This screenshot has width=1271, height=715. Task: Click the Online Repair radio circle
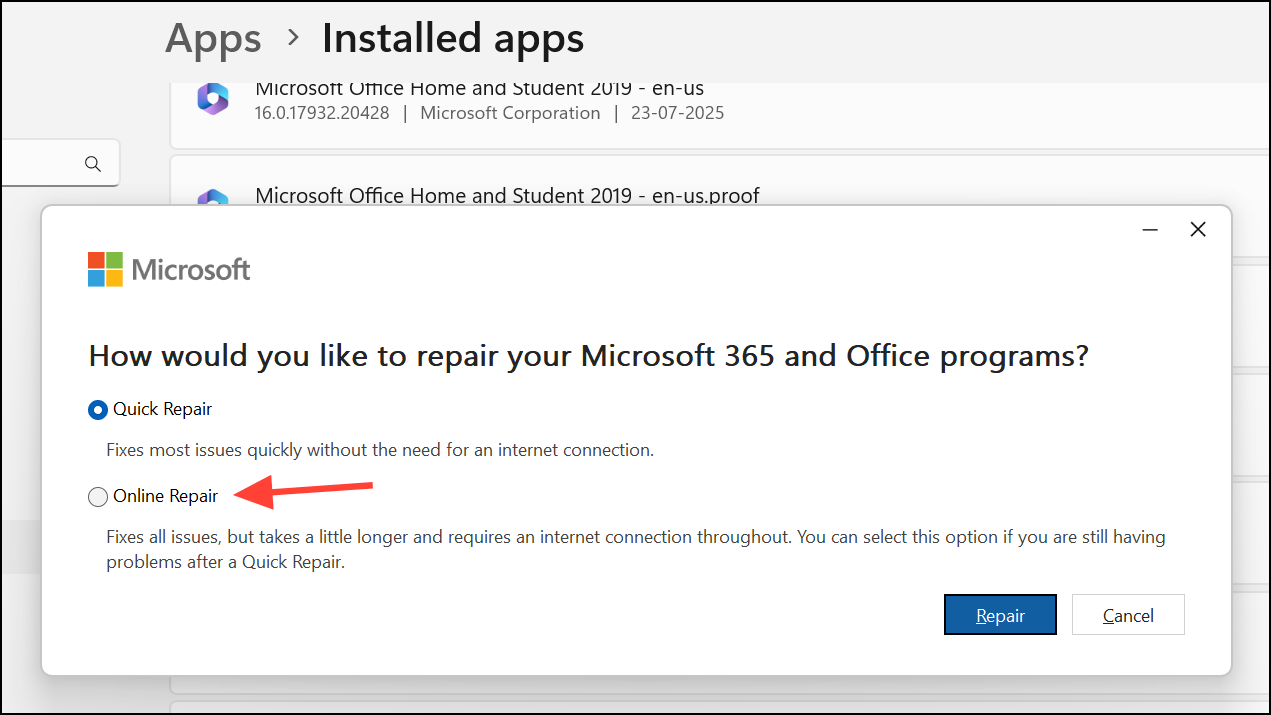(97, 496)
